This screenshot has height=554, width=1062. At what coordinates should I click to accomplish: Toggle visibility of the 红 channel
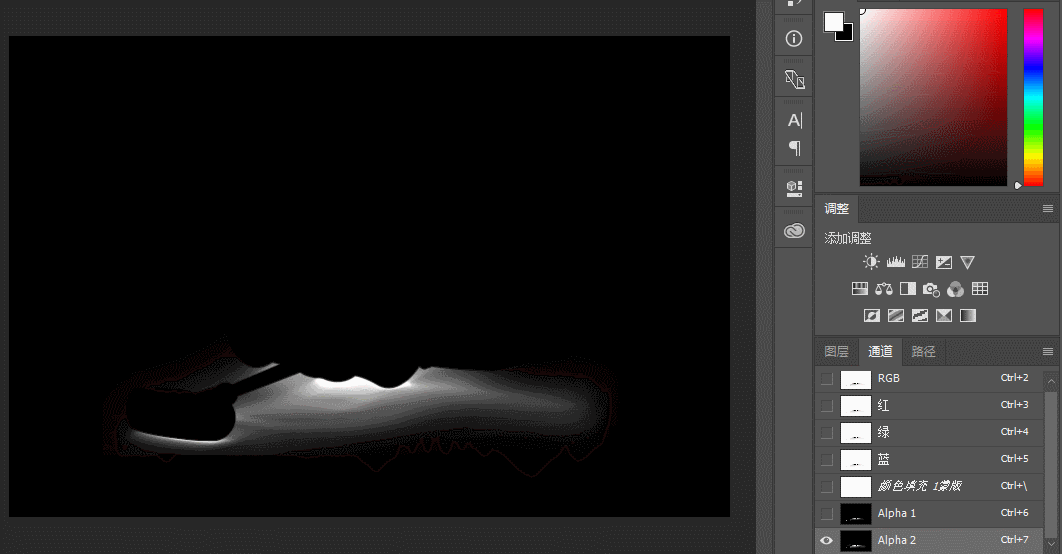pyautogui.click(x=827, y=406)
